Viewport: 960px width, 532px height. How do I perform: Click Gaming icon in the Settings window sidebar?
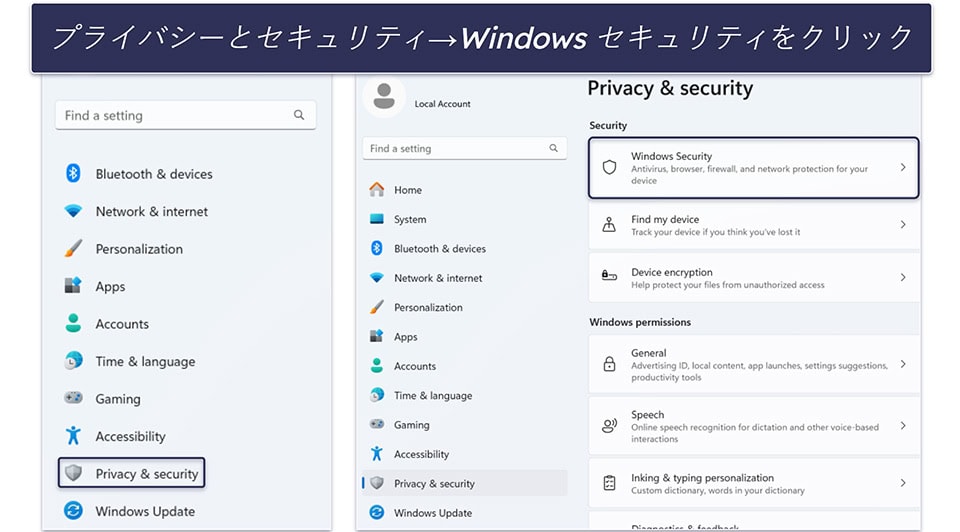377,424
